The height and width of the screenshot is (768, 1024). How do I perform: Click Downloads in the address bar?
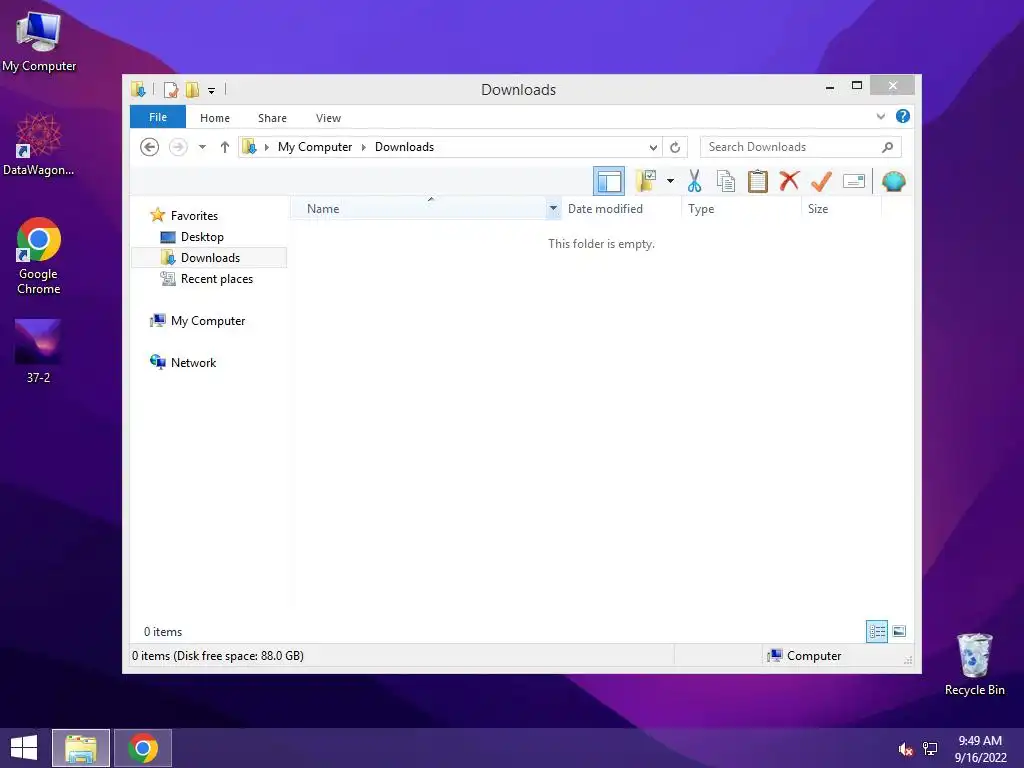404,147
